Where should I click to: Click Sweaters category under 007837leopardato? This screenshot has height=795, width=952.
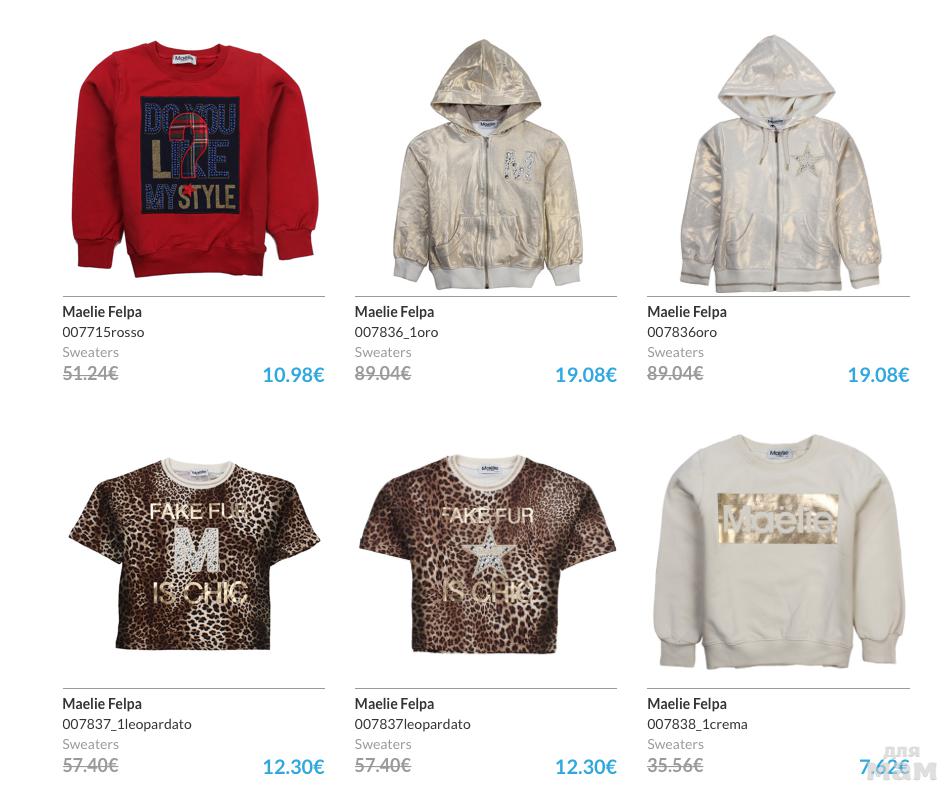coord(383,744)
